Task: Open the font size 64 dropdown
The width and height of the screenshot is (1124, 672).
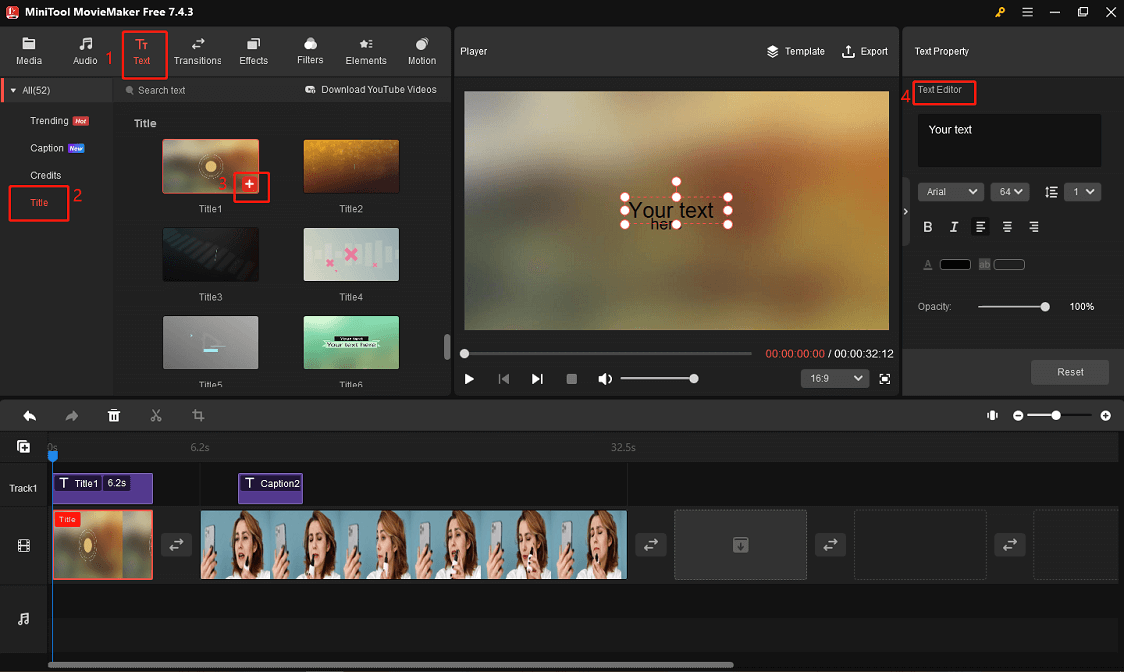Action: click(x=1009, y=191)
